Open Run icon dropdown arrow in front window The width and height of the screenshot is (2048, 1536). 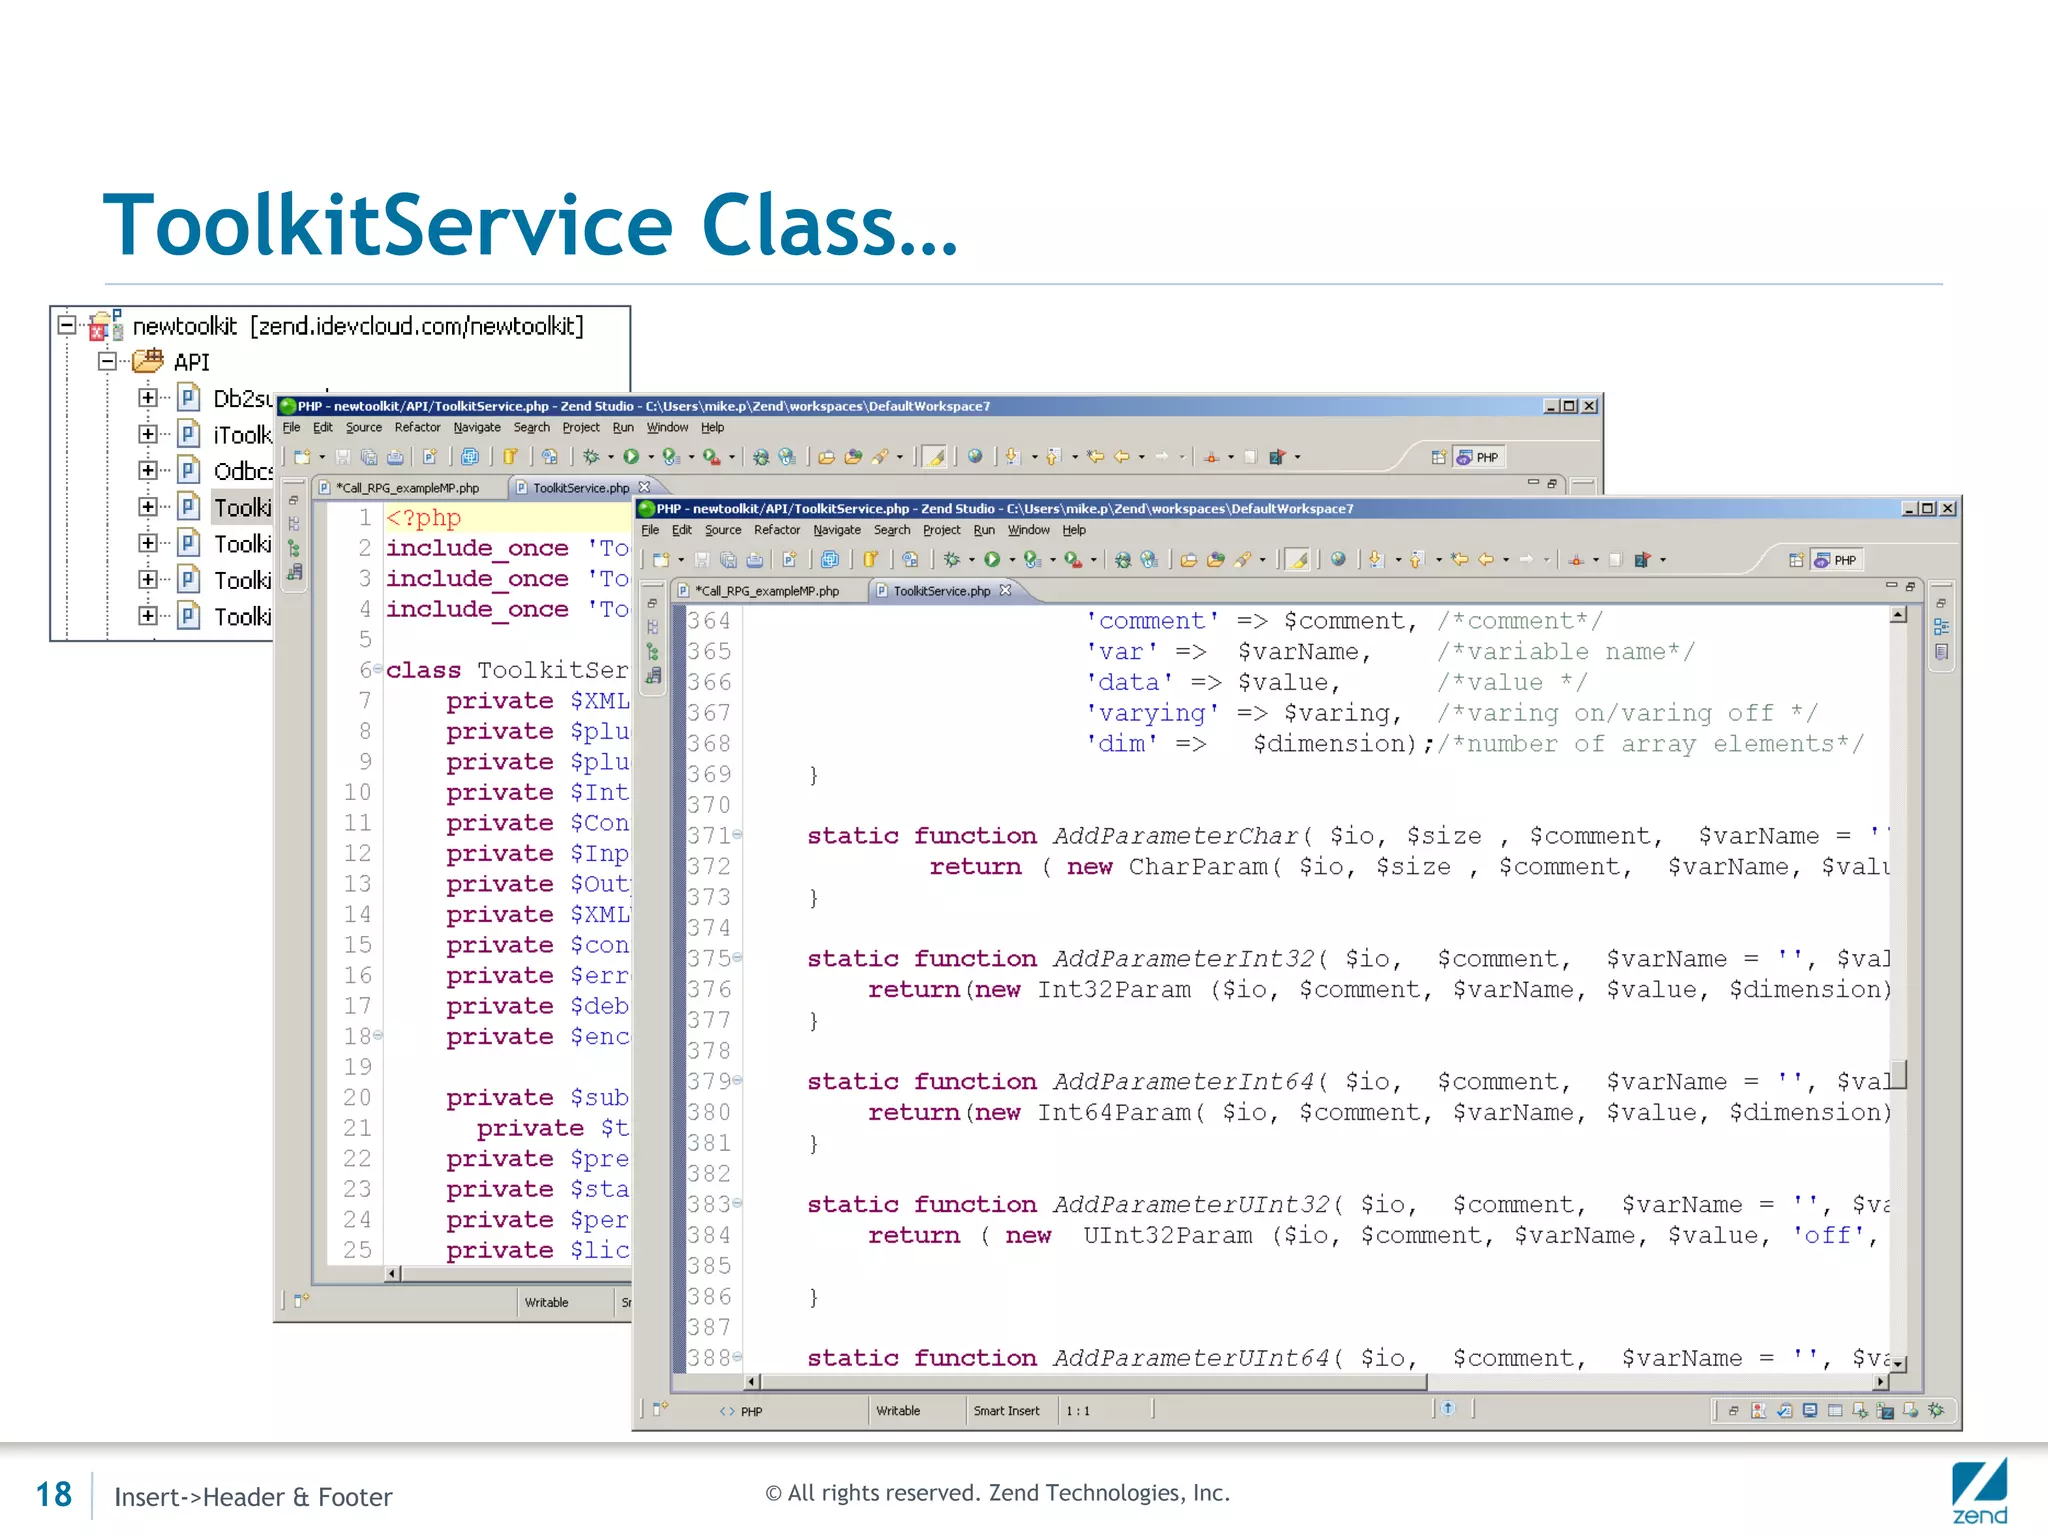[1011, 561]
